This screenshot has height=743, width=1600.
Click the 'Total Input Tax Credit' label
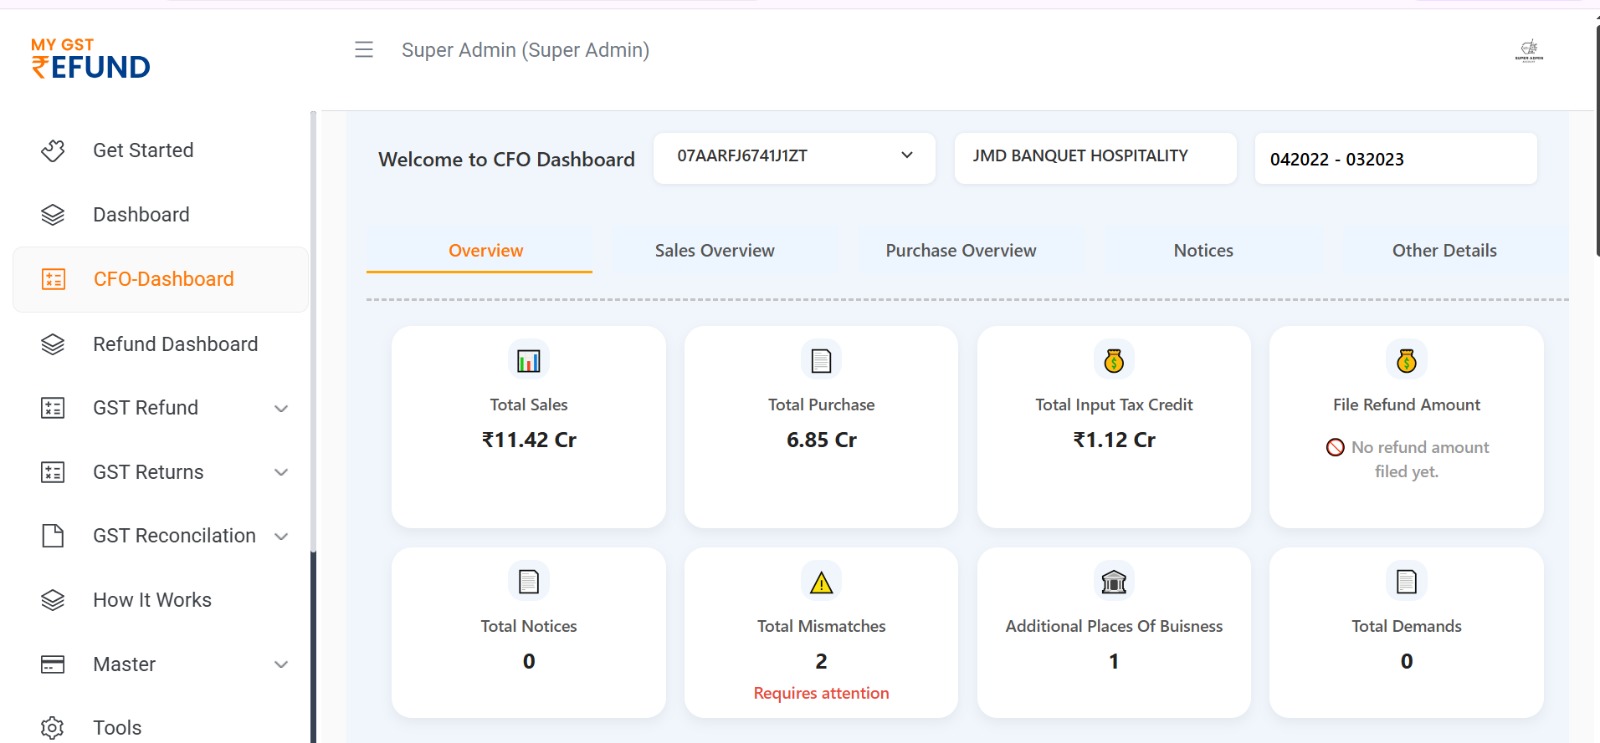click(x=1114, y=405)
